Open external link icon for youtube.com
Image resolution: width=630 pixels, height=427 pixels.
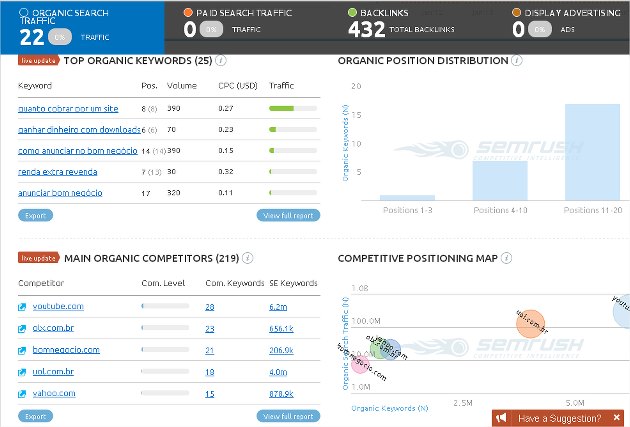pos(22,307)
